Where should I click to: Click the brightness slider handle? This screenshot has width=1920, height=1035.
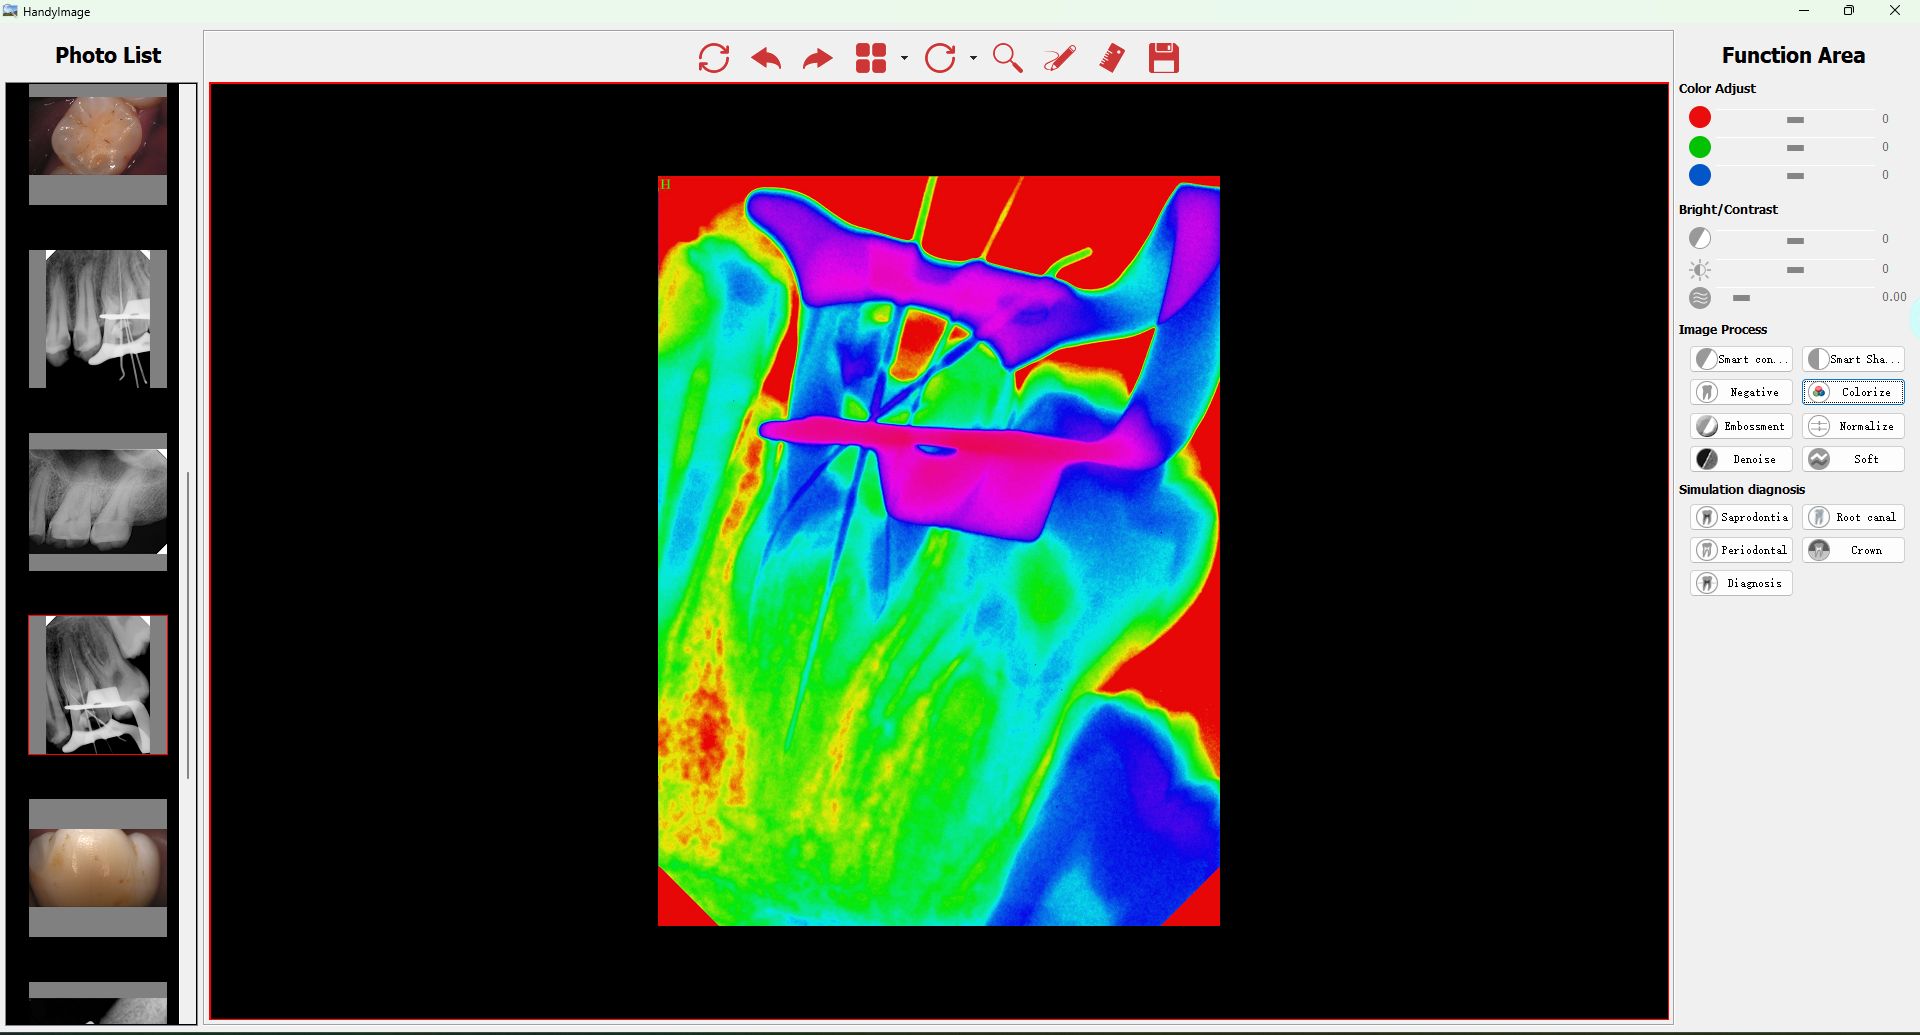tap(1795, 270)
